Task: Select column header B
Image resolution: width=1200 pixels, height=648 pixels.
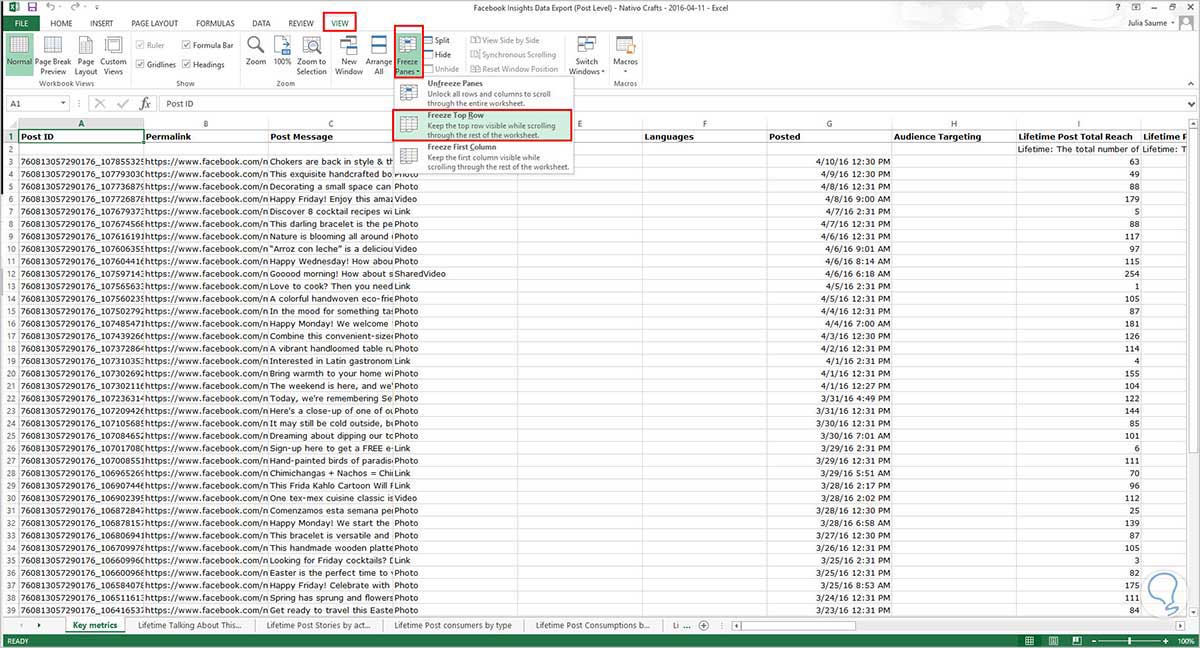Action: point(205,124)
